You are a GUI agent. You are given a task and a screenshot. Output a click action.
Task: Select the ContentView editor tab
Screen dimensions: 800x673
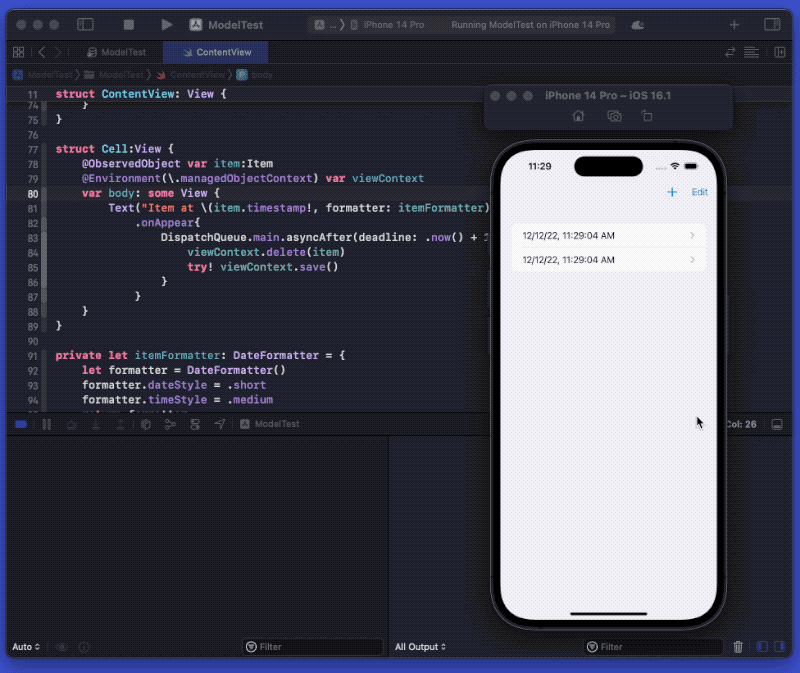point(216,52)
